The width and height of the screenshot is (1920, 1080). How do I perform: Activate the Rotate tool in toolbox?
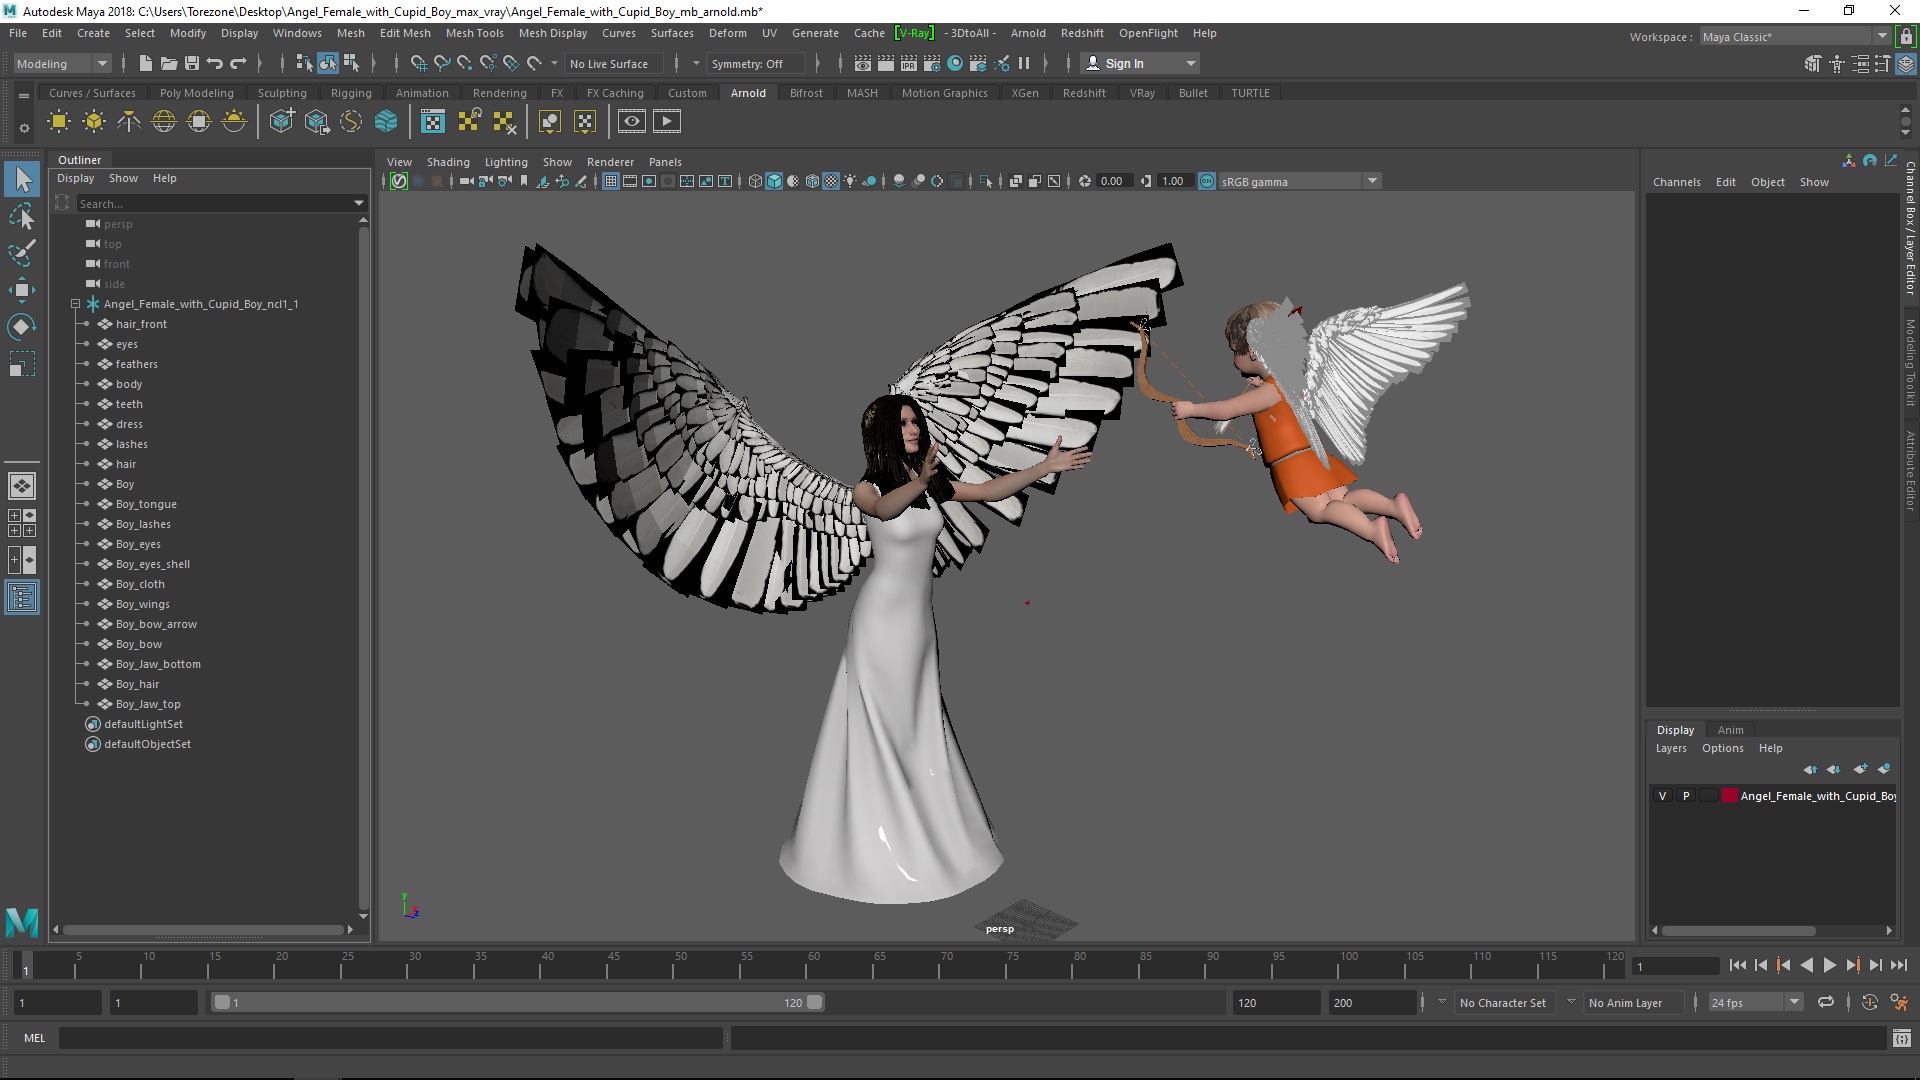[22, 327]
